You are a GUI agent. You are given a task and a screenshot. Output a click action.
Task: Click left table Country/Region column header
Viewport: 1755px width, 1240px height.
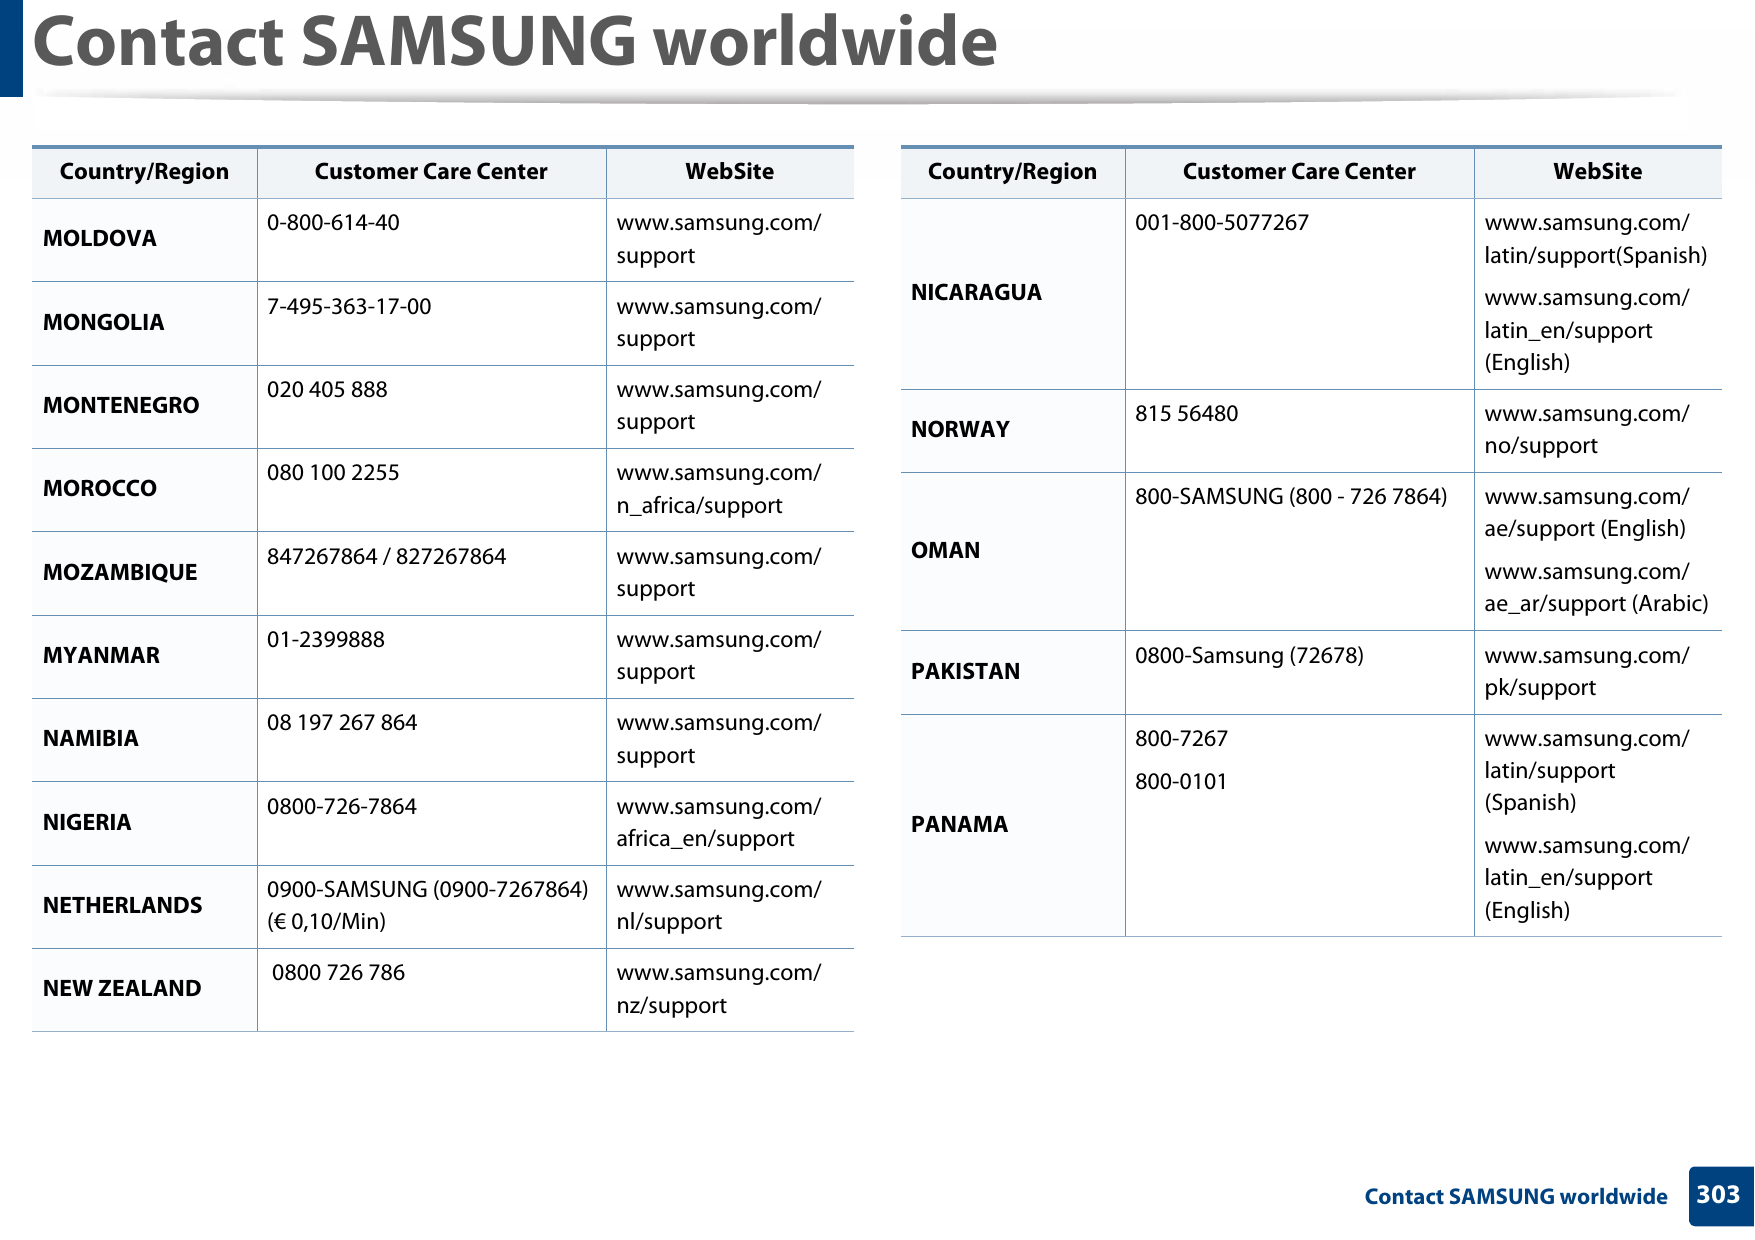pos(144,172)
